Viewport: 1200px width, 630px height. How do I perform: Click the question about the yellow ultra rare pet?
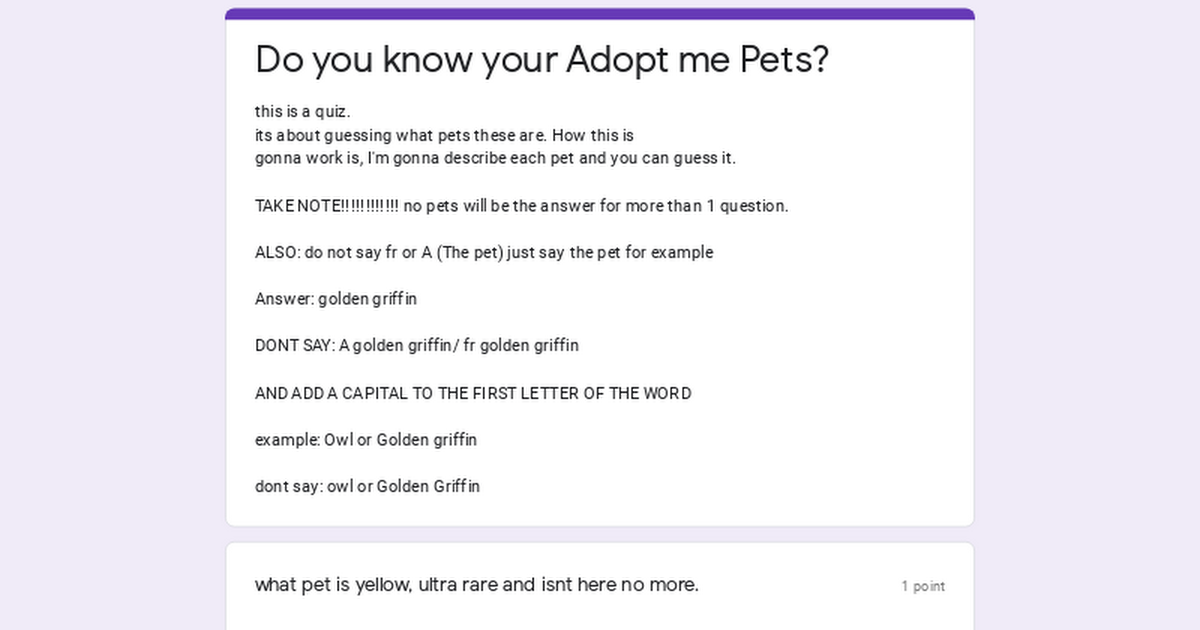[x=477, y=585]
